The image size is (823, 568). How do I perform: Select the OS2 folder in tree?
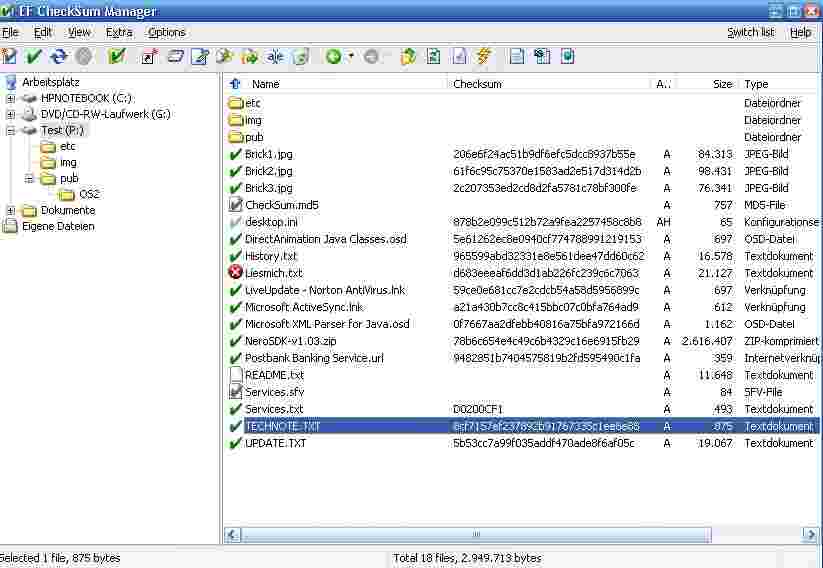[89, 194]
